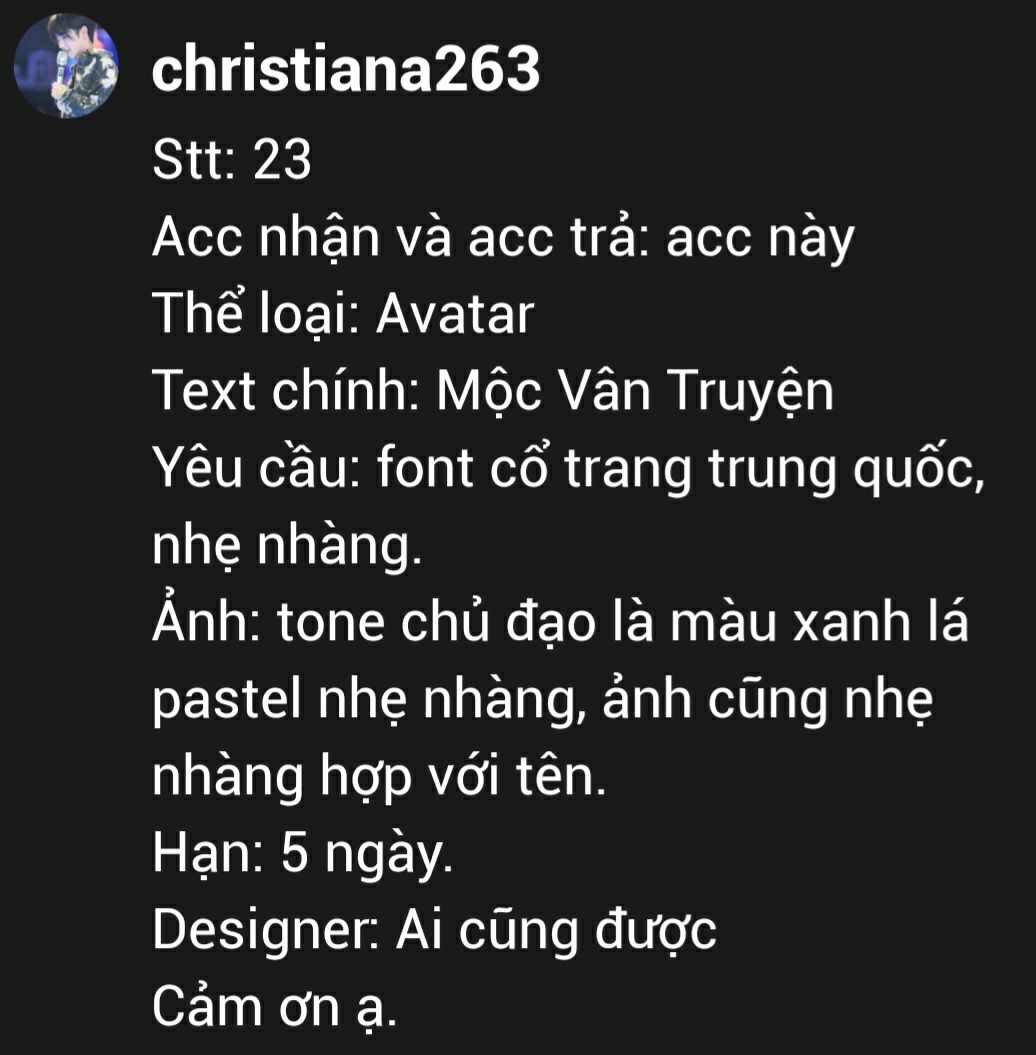Click the "Ai cũng được" text
The height and width of the screenshot is (1055, 1036).
(556, 931)
